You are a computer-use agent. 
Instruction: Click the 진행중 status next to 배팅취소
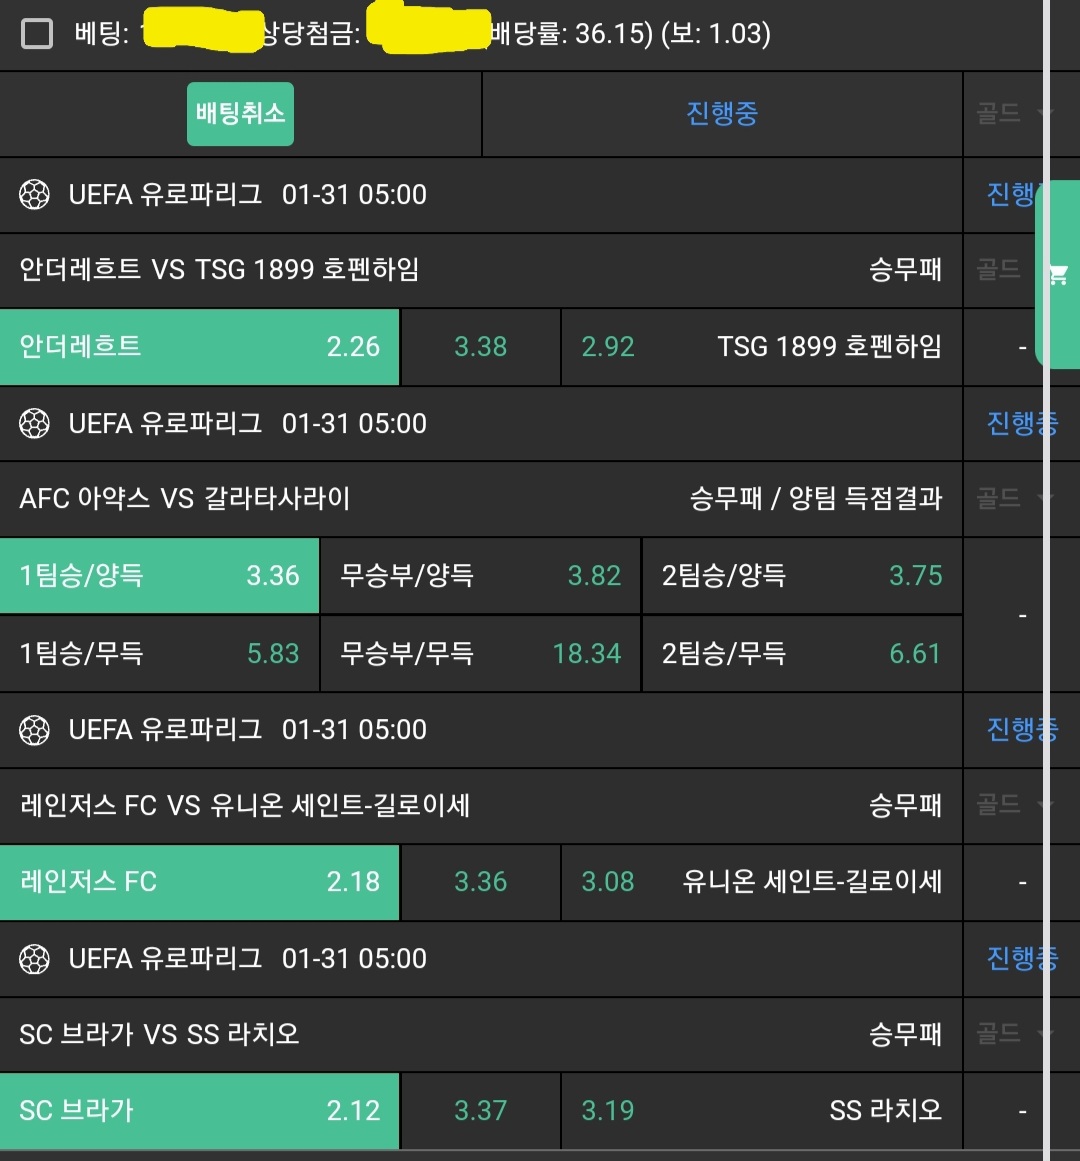tap(721, 114)
